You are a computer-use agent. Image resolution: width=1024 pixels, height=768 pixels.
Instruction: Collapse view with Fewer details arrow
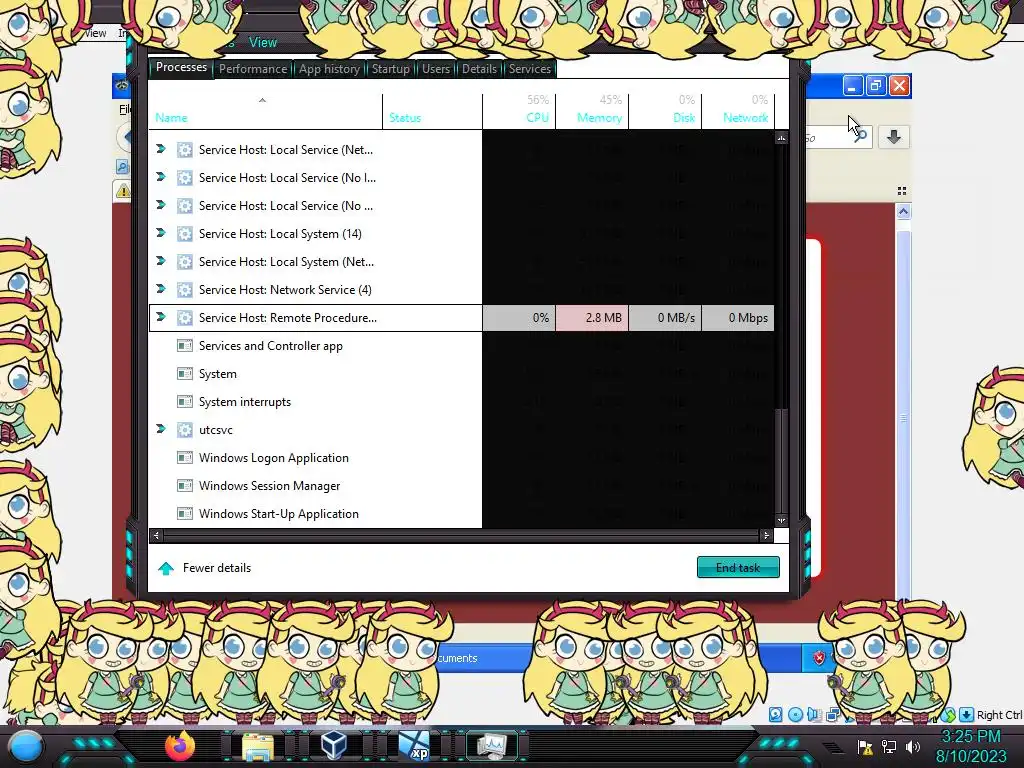point(166,568)
